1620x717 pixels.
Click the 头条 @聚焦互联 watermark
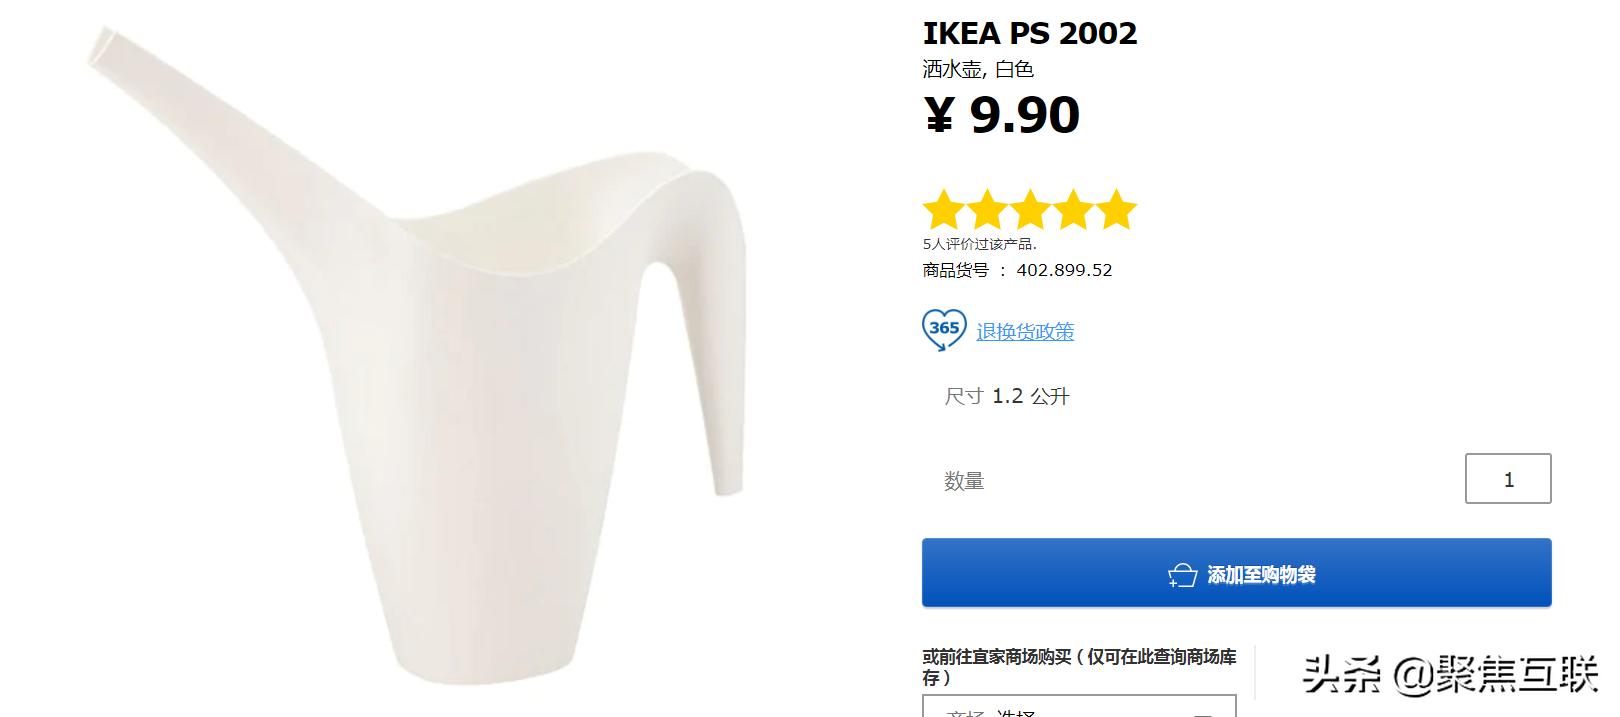coord(1449,676)
